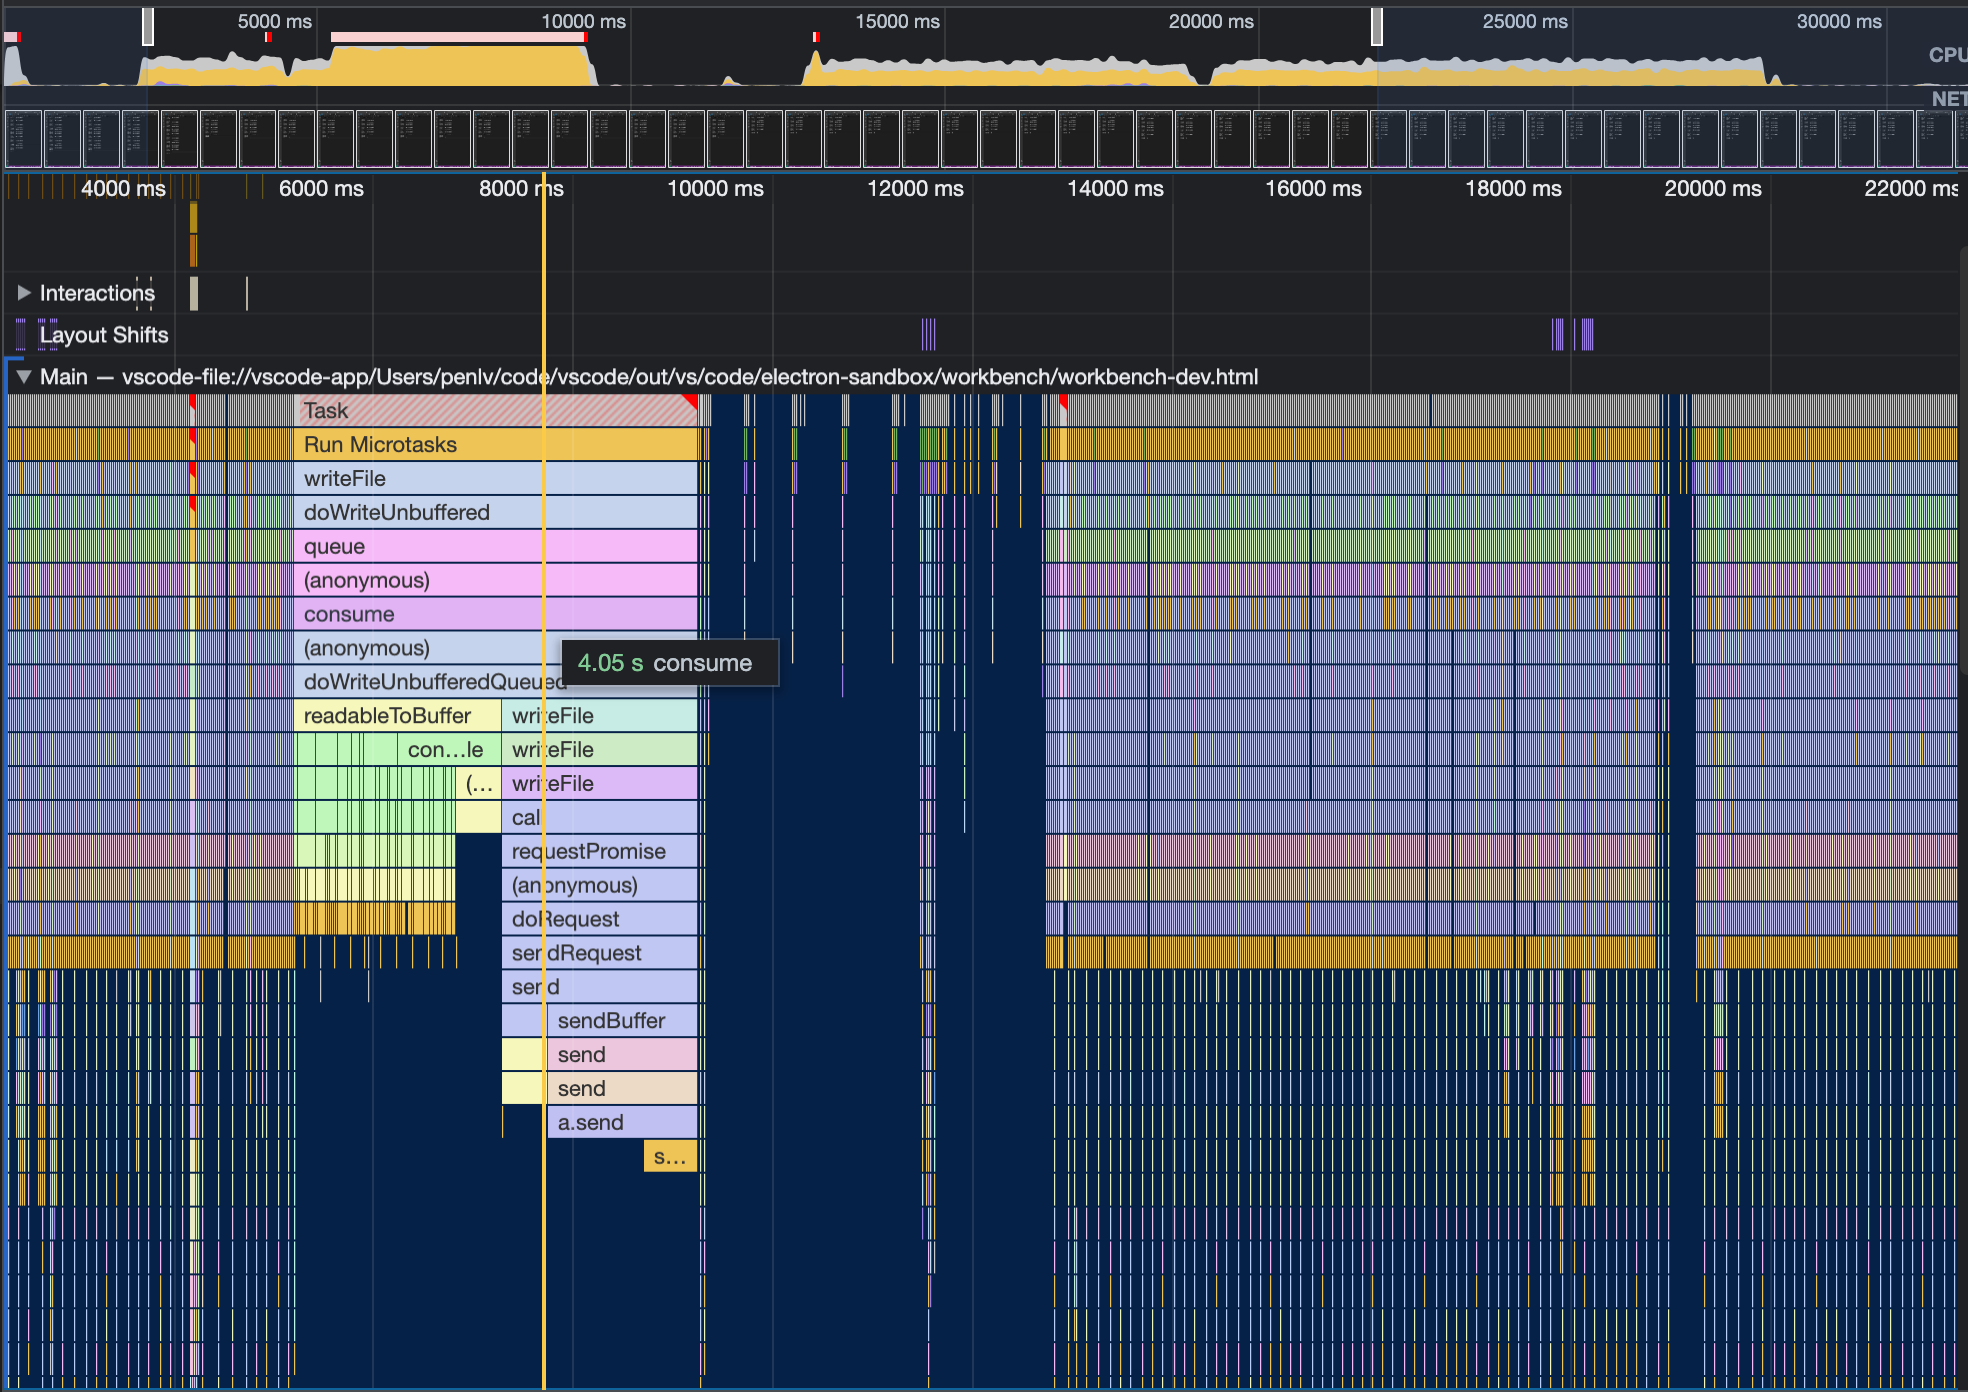Select the Layout Shifts track label
Viewport: 1968px width, 1392px height.
pyautogui.click(x=103, y=335)
